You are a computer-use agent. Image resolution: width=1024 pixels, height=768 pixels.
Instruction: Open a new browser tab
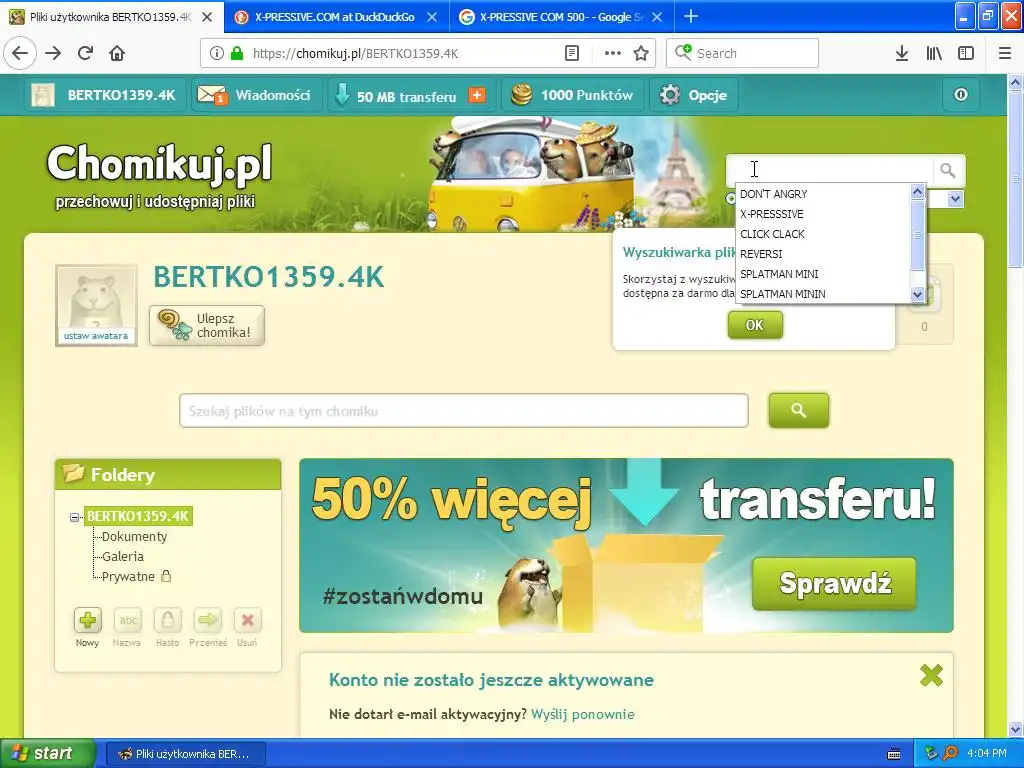tap(690, 17)
